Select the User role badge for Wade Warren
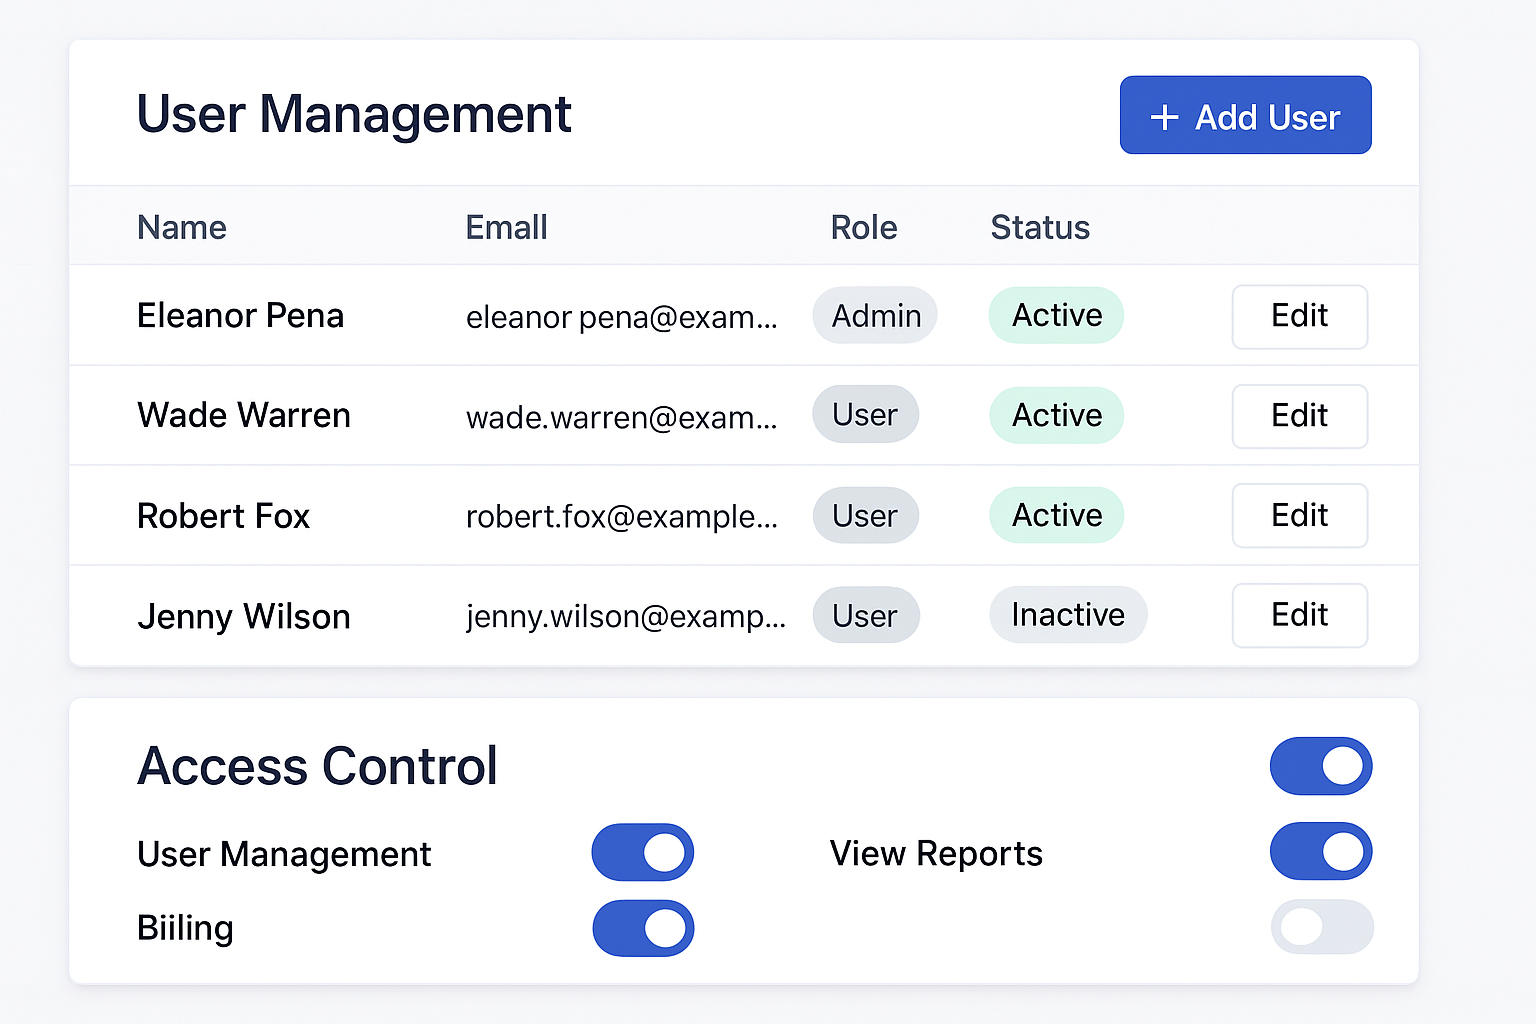The height and width of the screenshot is (1024, 1536). click(865, 414)
